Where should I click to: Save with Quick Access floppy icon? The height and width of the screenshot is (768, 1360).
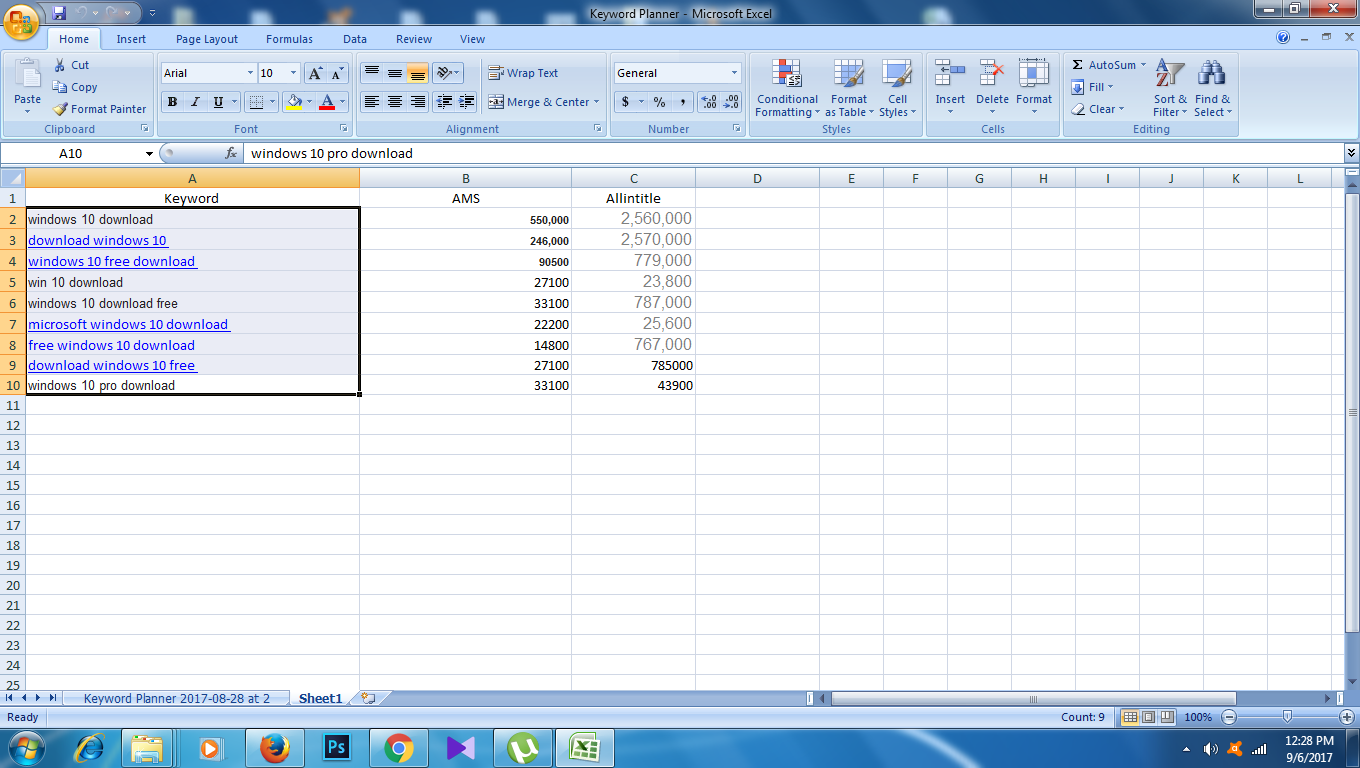[59, 13]
